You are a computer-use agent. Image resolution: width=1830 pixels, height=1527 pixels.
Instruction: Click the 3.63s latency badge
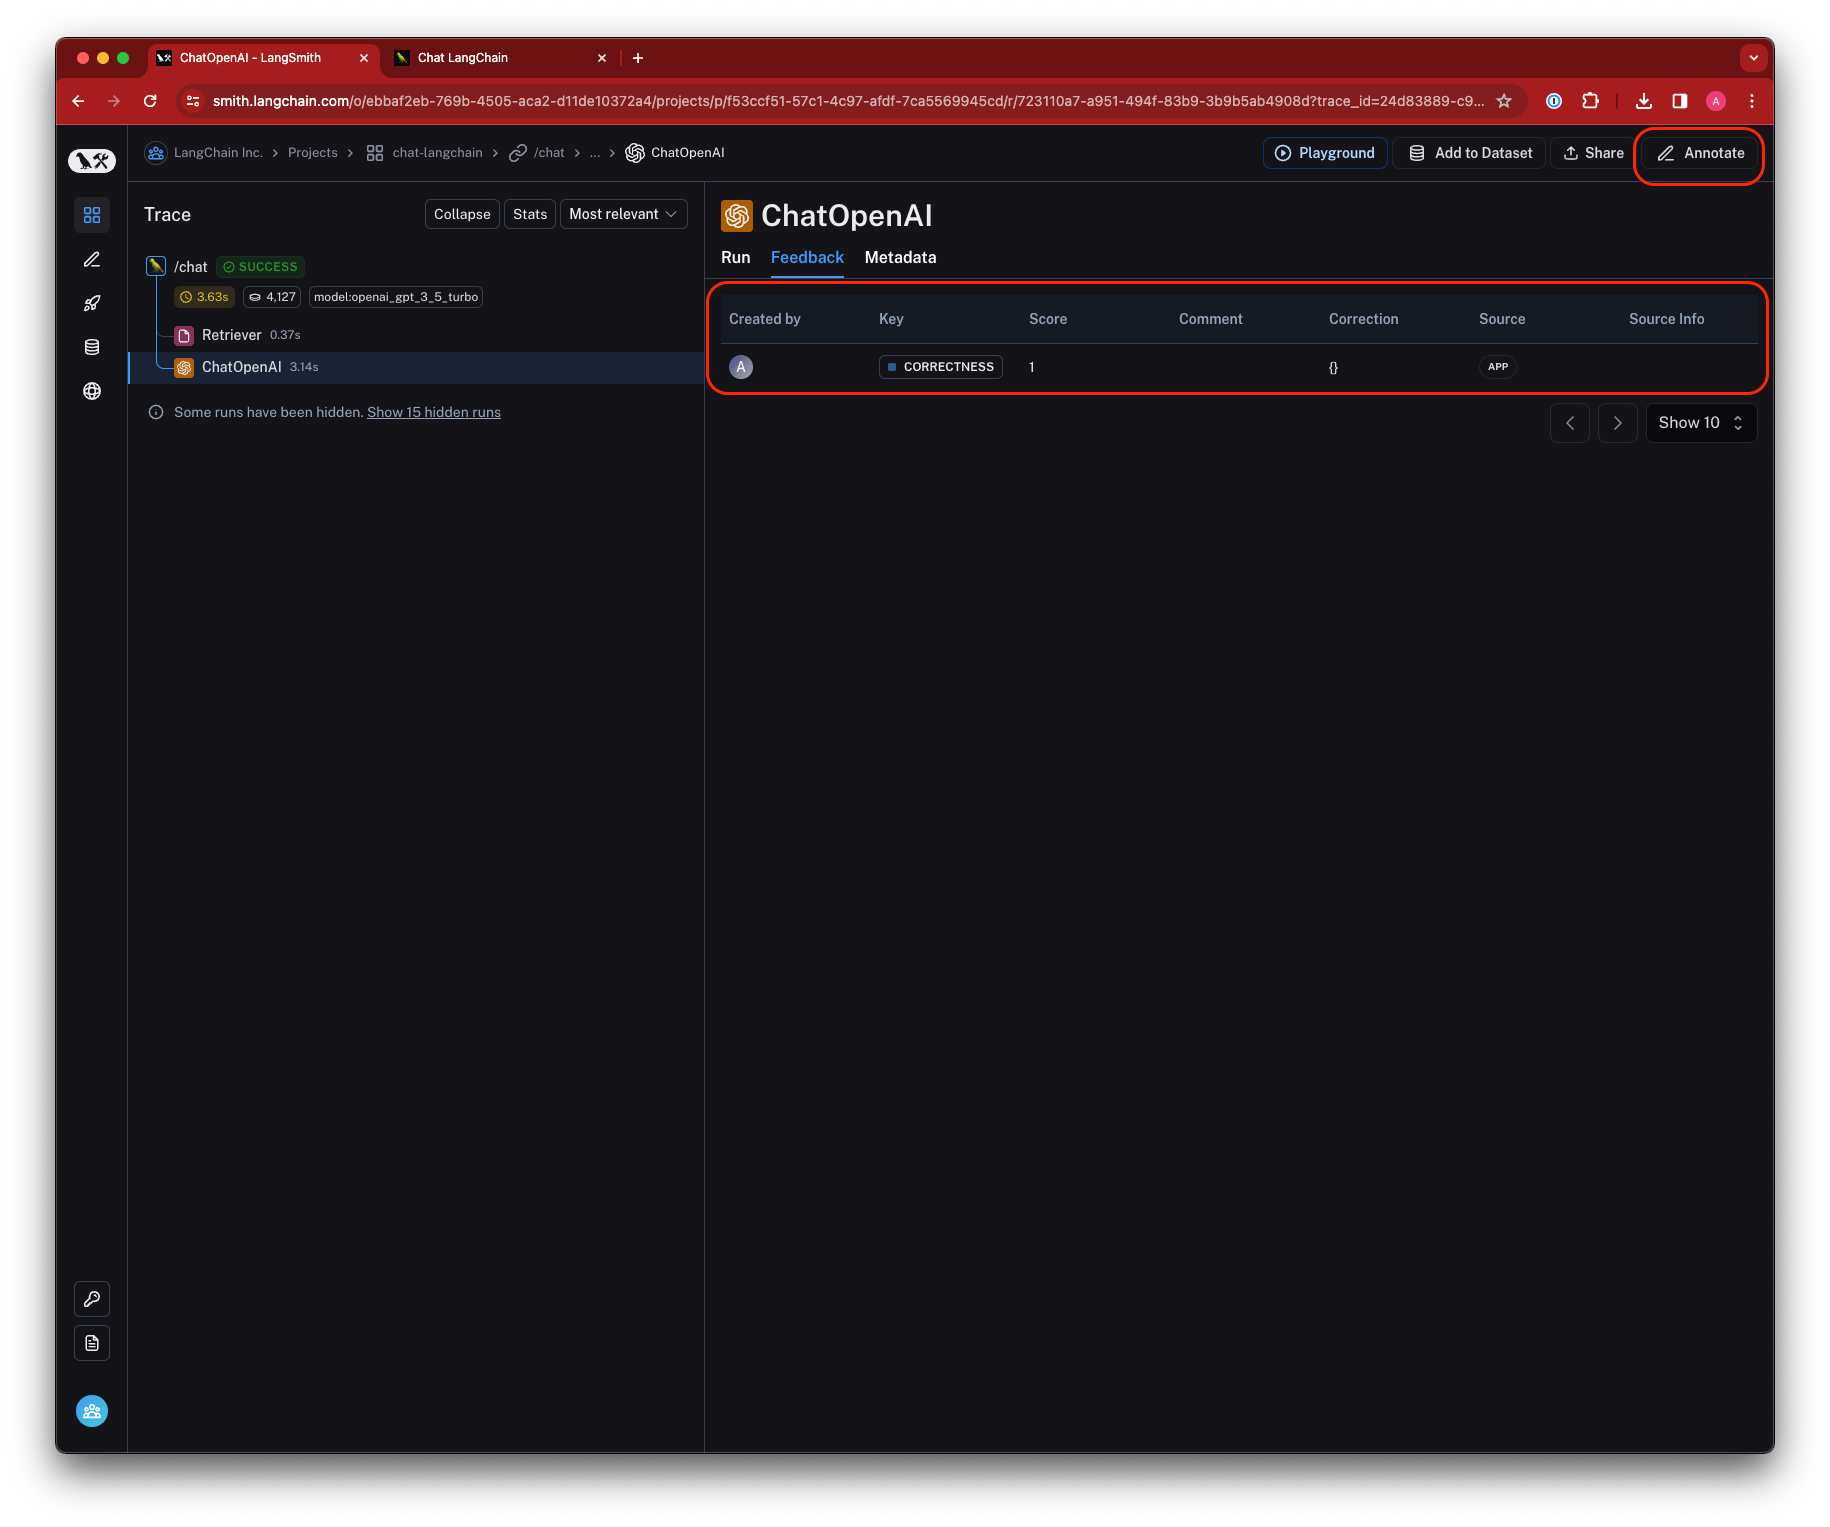point(204,297)
